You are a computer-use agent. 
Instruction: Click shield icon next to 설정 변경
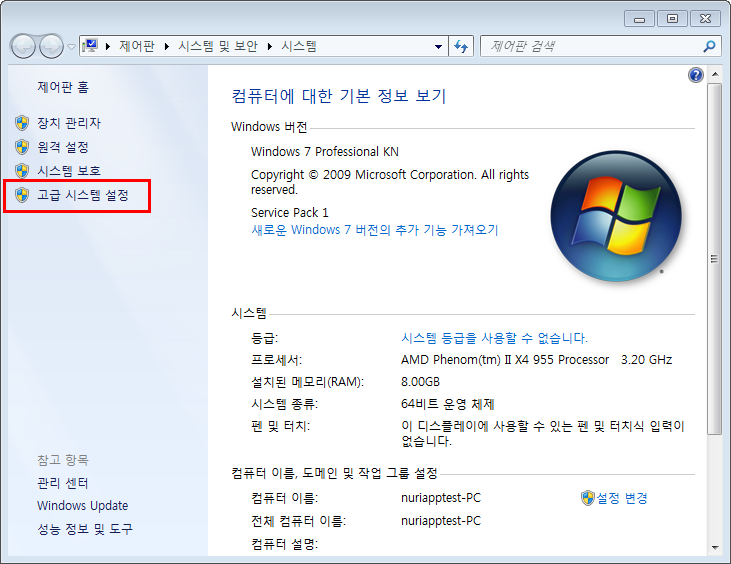click(x=588, y=498)
